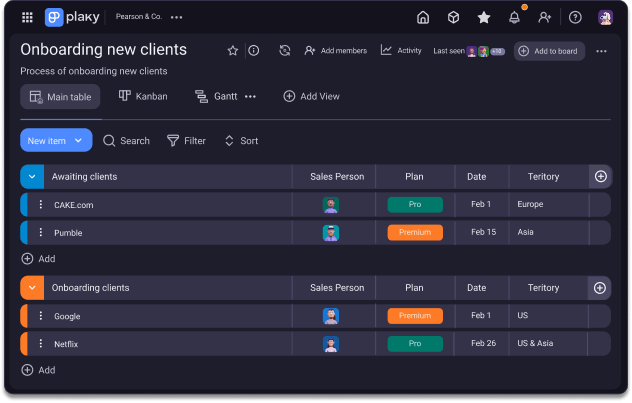Open the invite user icon in header
The width and height of the screenshot is (632, 403).
(x=544, y=17)
